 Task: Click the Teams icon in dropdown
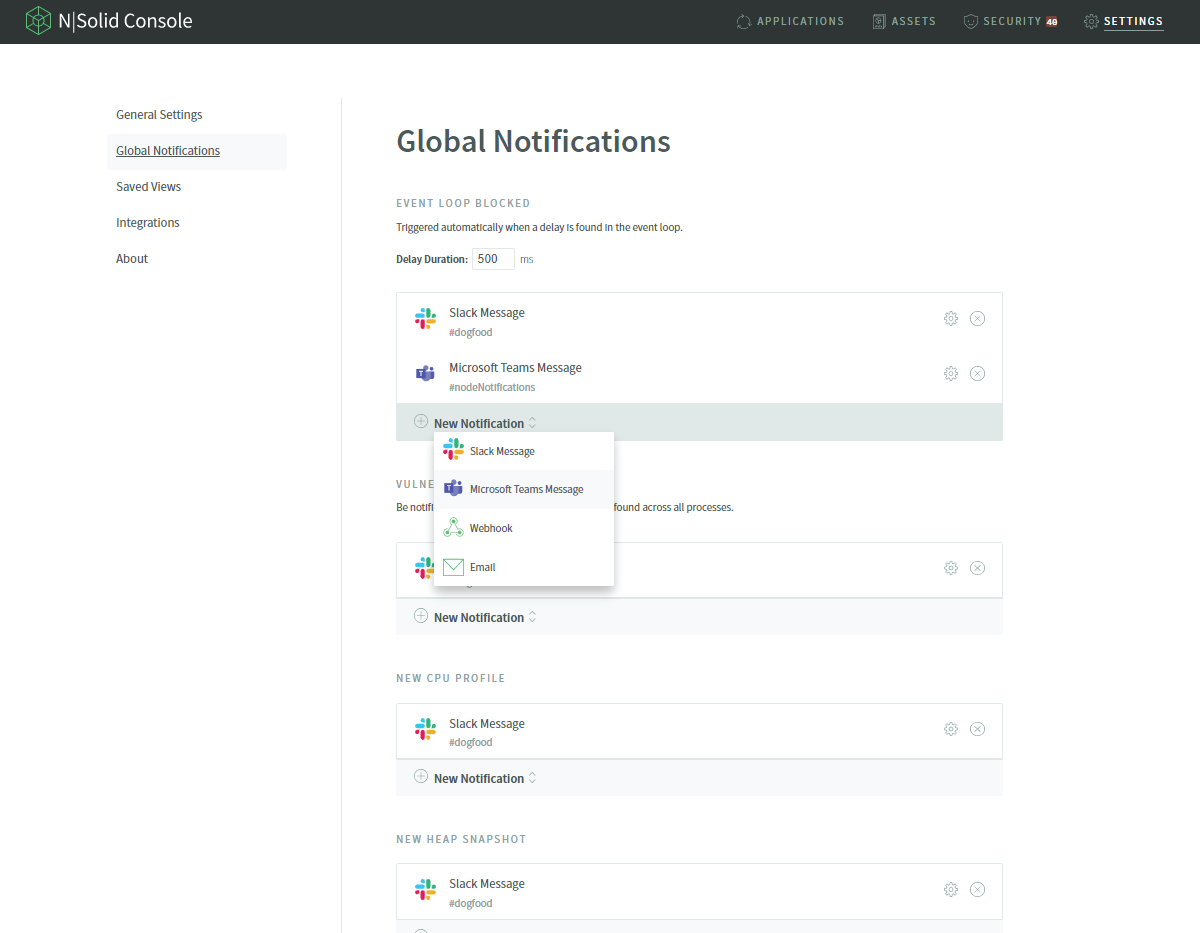453,489
